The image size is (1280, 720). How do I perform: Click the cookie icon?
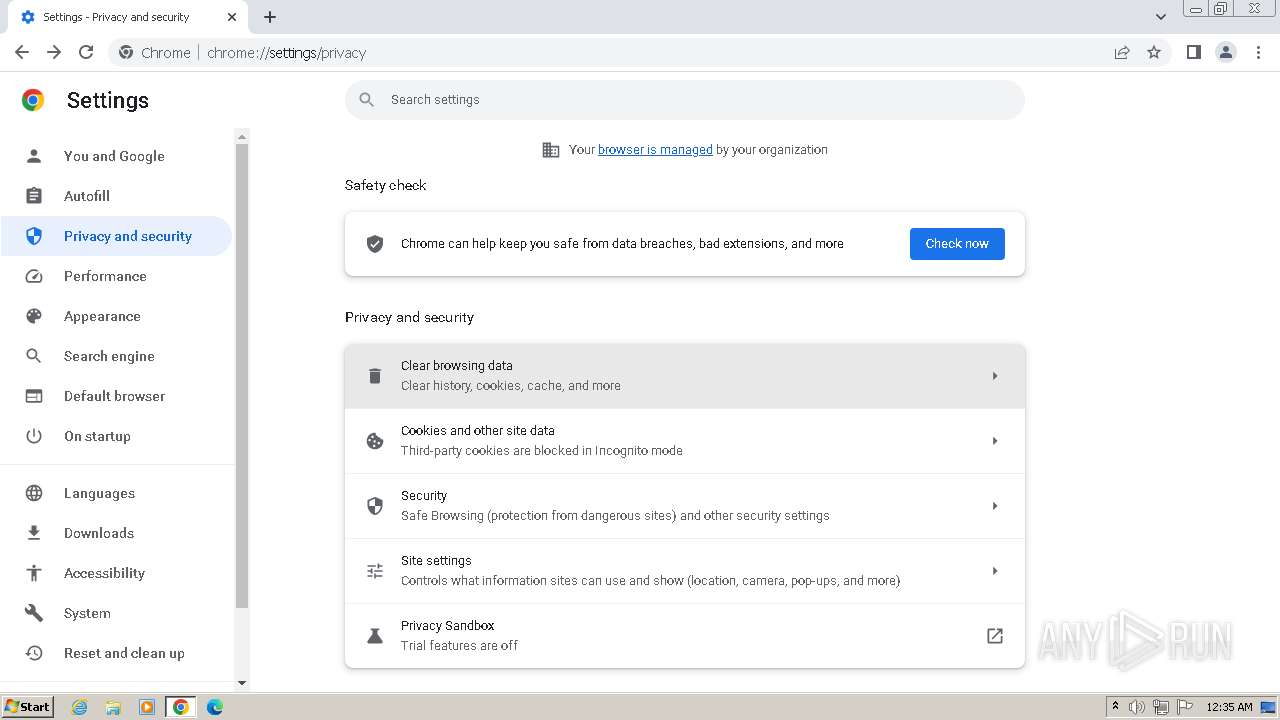coord(375,441)
